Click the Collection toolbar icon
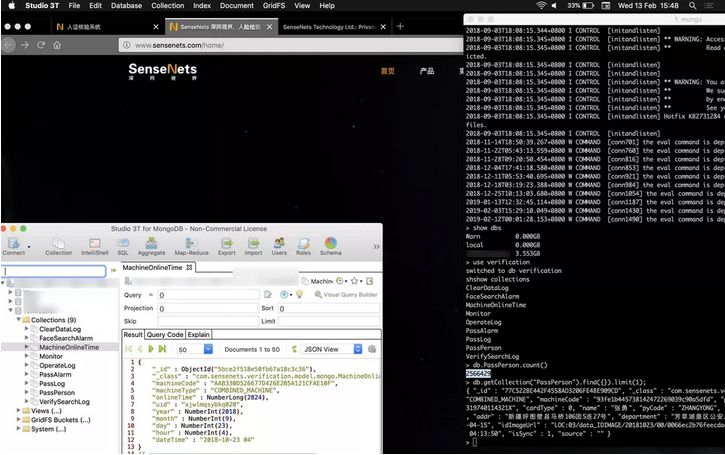Image resolution: width=725 pixels, height=455 pixels. tap(58, 246)
